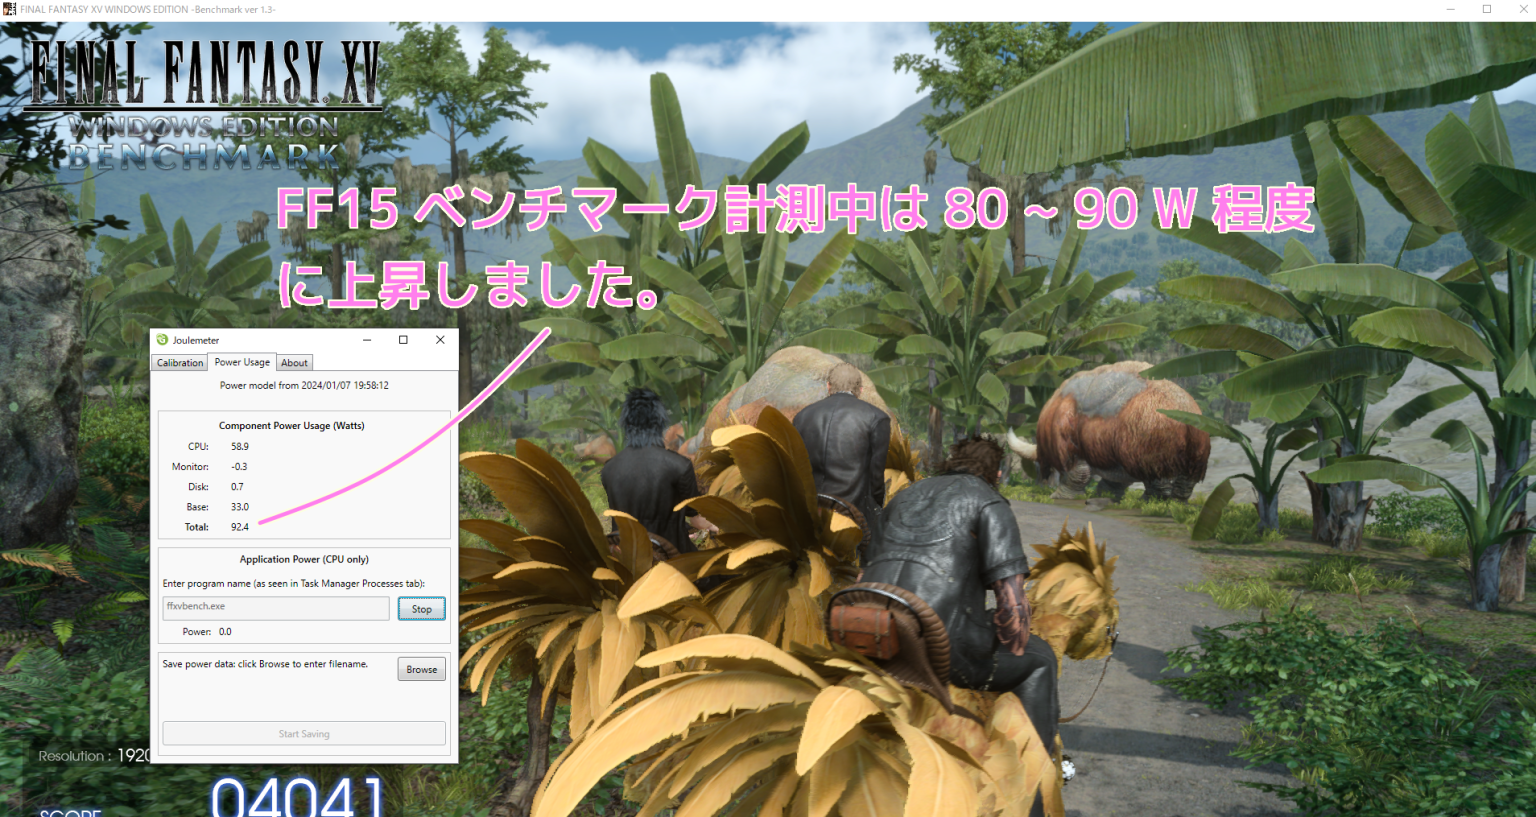
Task: Switch to the Calibration tab
Action: tap(178, 362)
